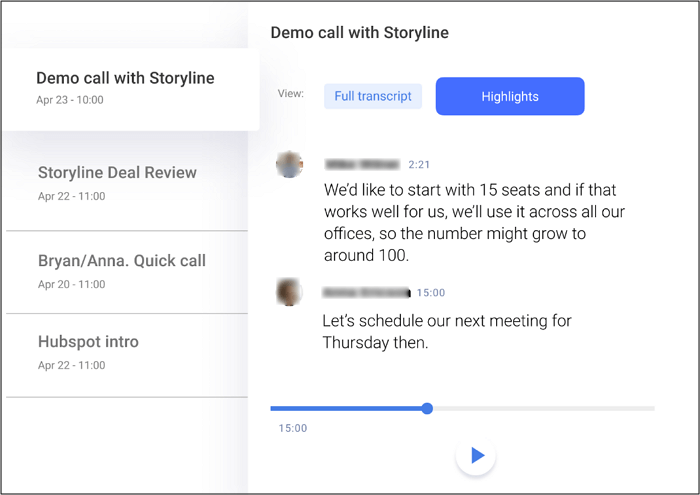The height and width of the screenshot is (495, 700).
Task: Click the Apr 20 - 11:00 date in sidebar
Action: point(71,285)
